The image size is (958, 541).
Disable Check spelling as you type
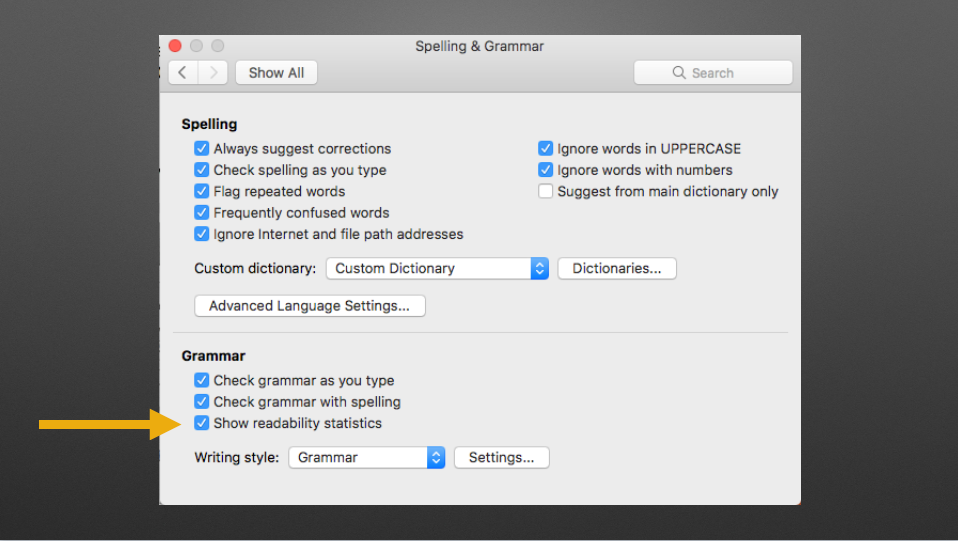tap(202, 170)
